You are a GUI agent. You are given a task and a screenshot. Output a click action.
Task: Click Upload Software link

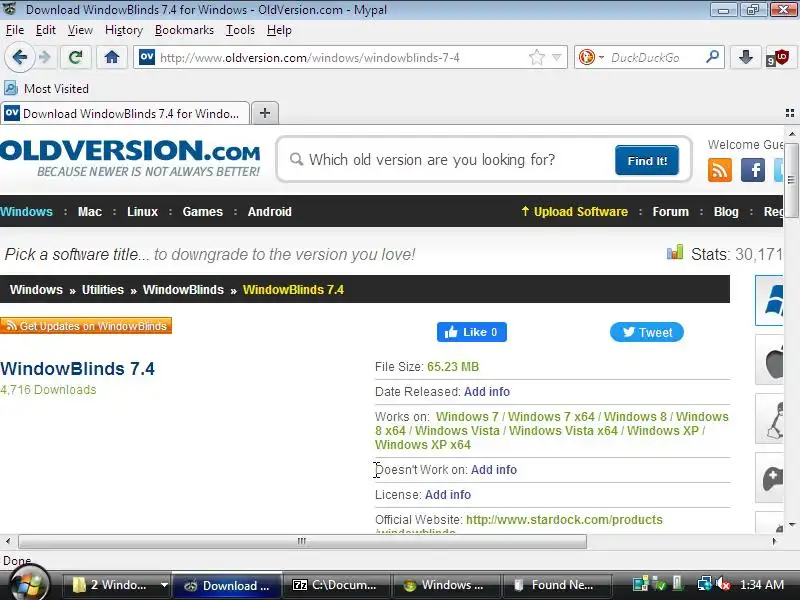coord(574,211)
